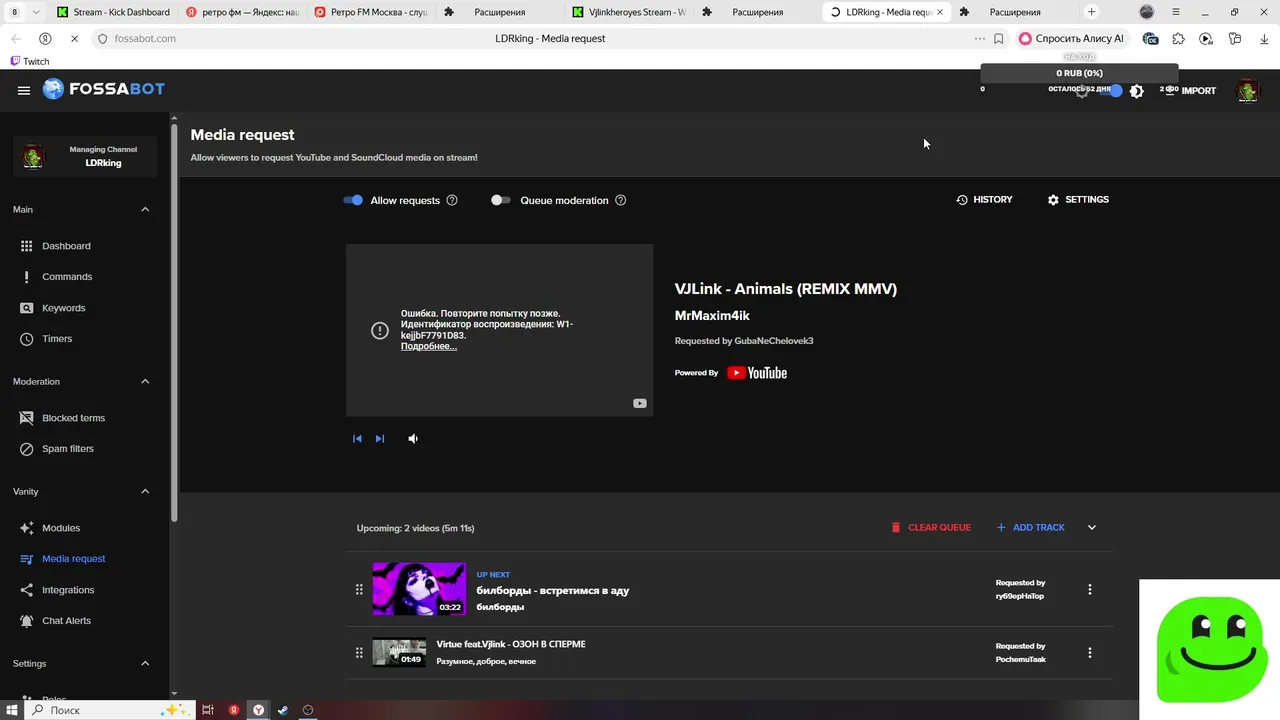Bookmark this page
Viewport: 1280px width, 720px height.
click(999, 38)
